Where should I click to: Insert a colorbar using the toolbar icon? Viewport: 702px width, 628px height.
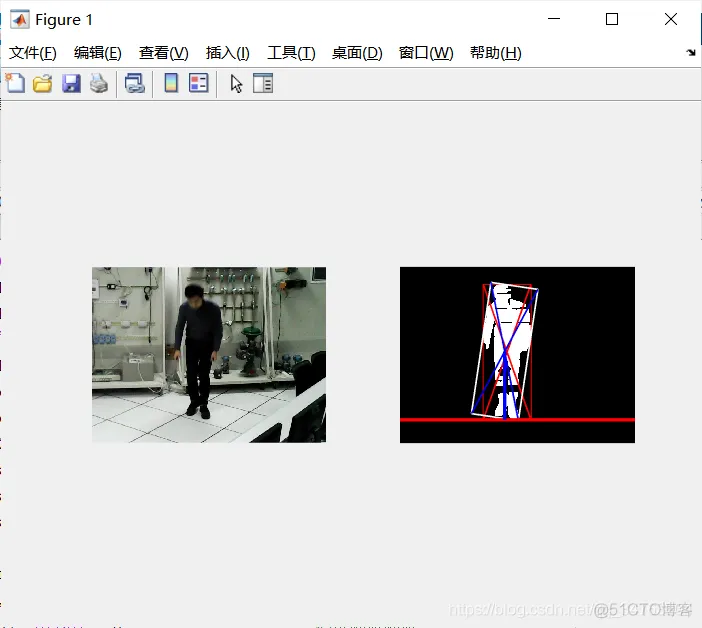pyautogui.click(x=171, y=83)
